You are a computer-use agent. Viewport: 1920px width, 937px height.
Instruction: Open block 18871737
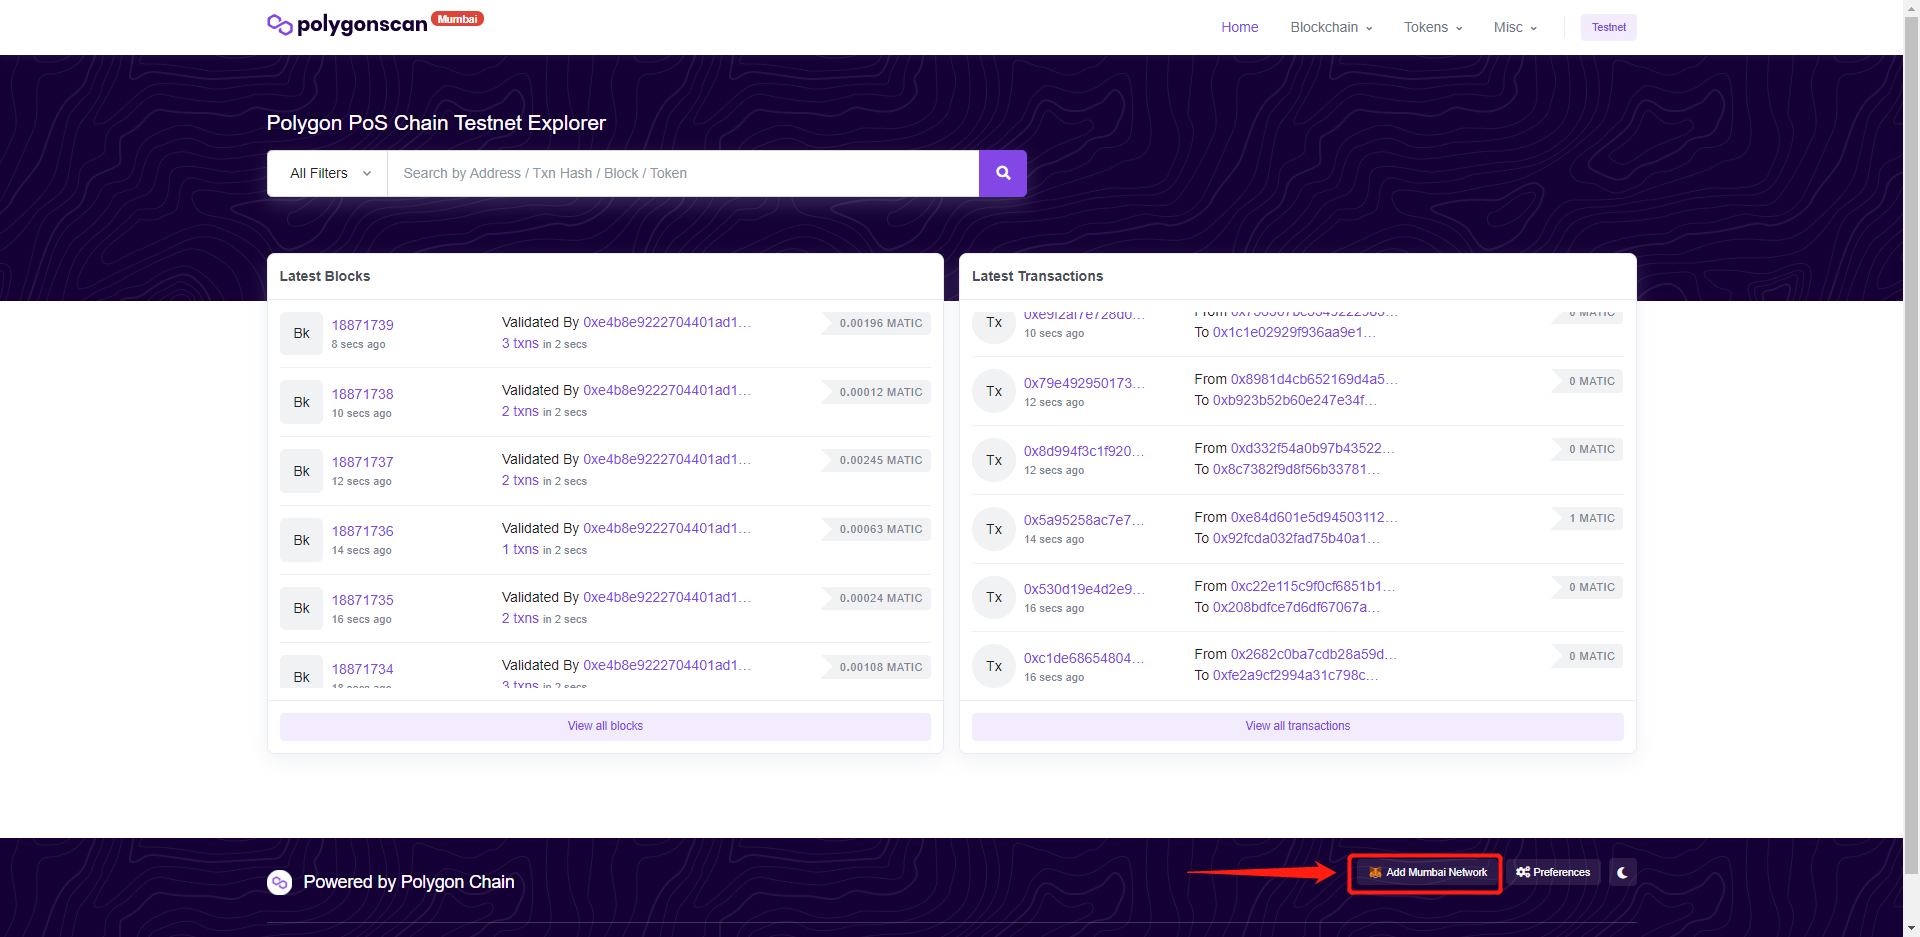tap(362, 462)
